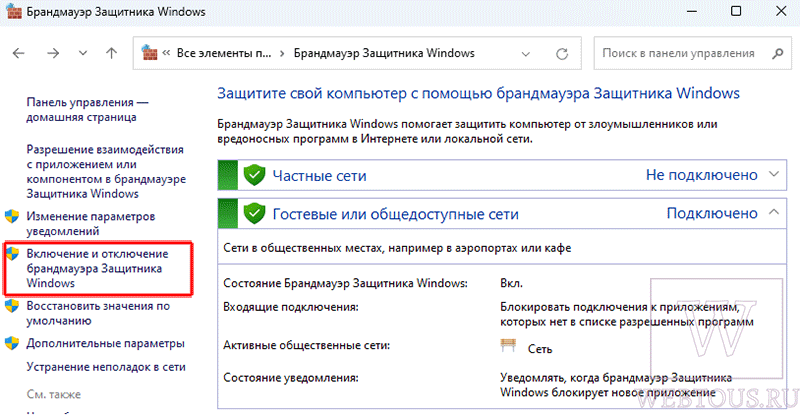The height and width of the screenshot is (416, 800).
Task: Click the firewall icon in address bar
Action: pos(149,53)
